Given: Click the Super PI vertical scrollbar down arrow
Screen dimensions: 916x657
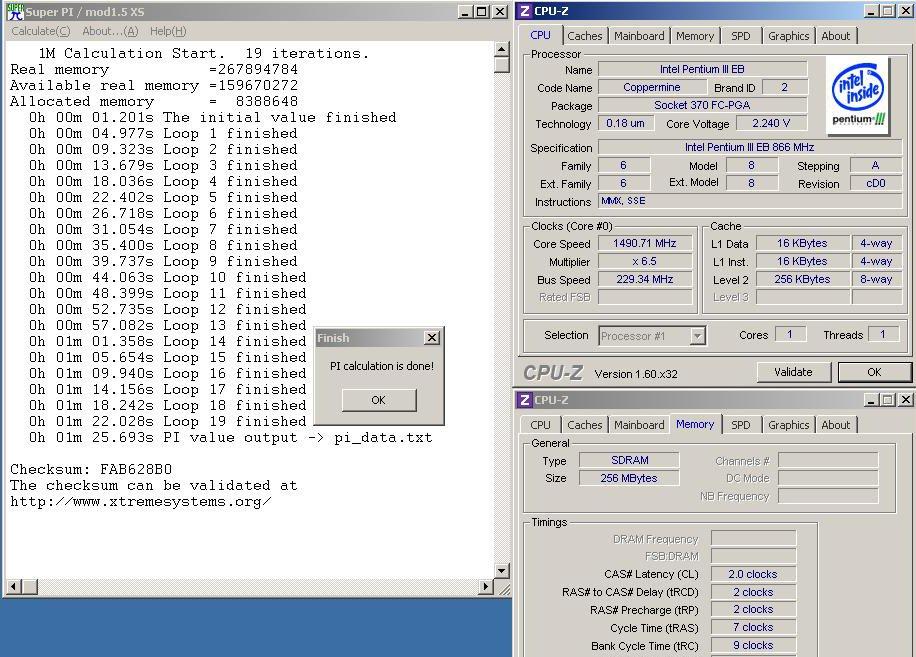Looking at the screenshot, I should point(501,571).
